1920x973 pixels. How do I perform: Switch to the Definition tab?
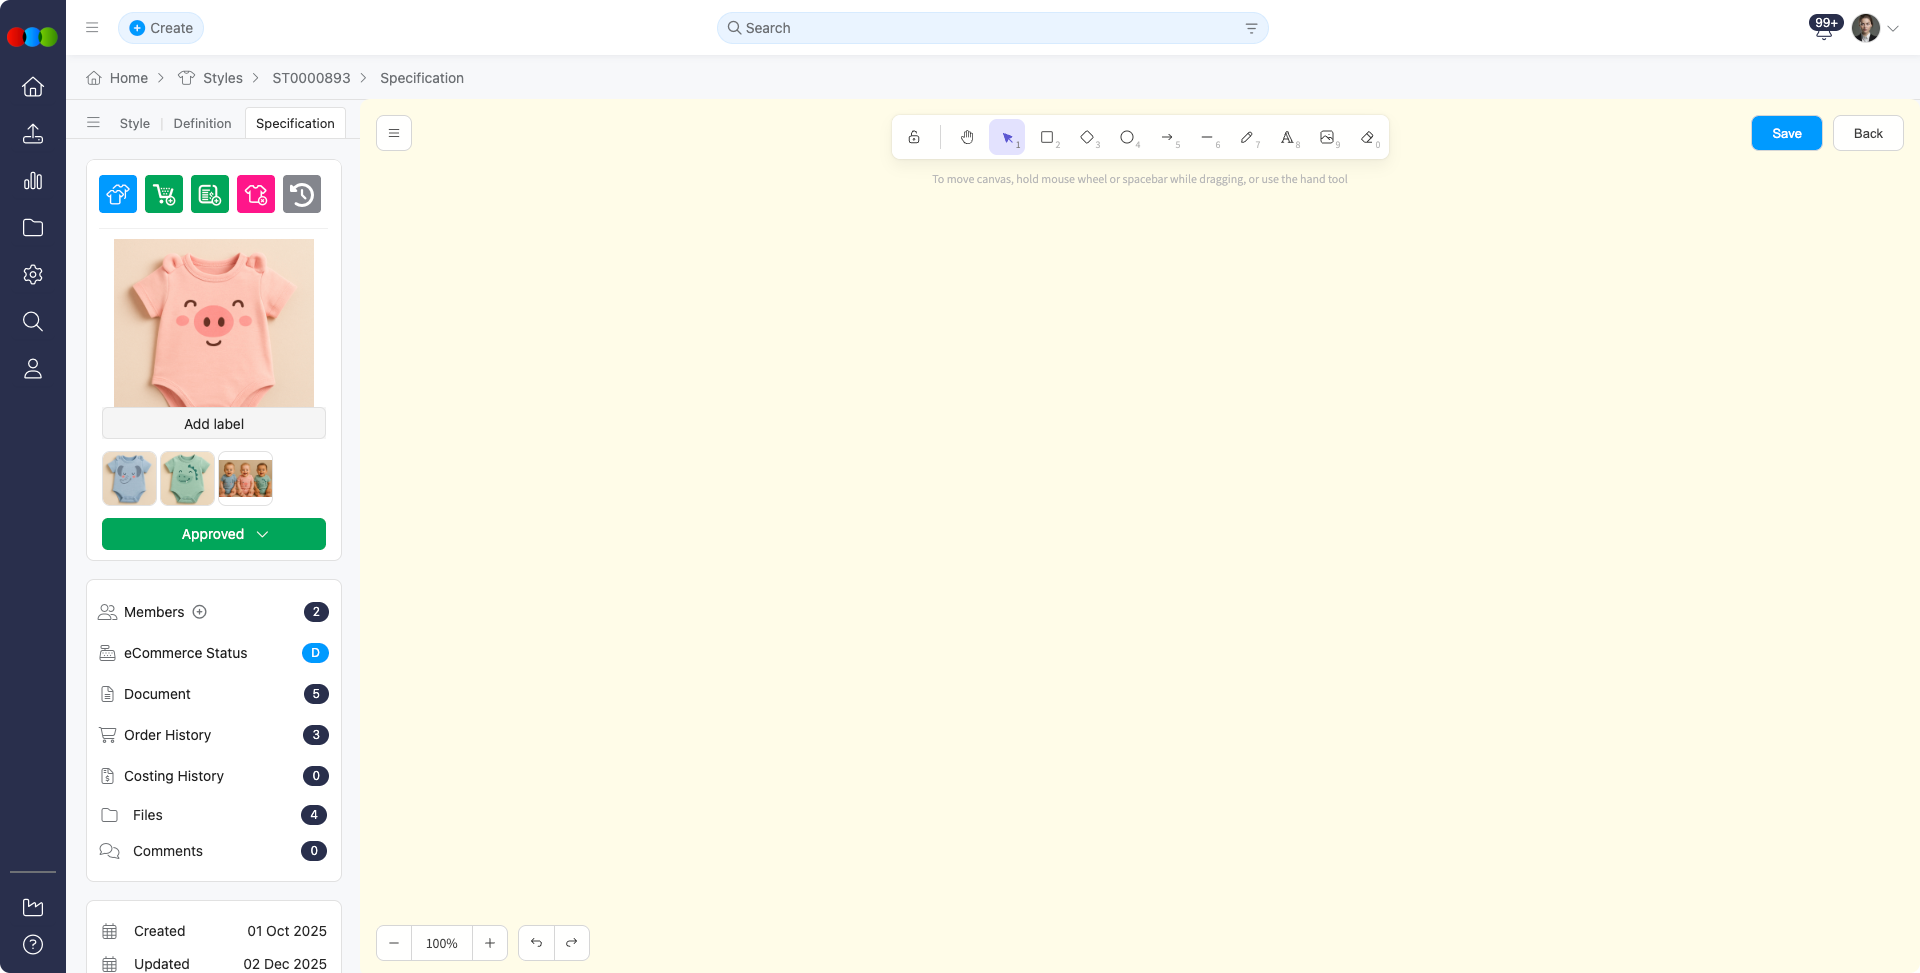[x=202, y=123]
